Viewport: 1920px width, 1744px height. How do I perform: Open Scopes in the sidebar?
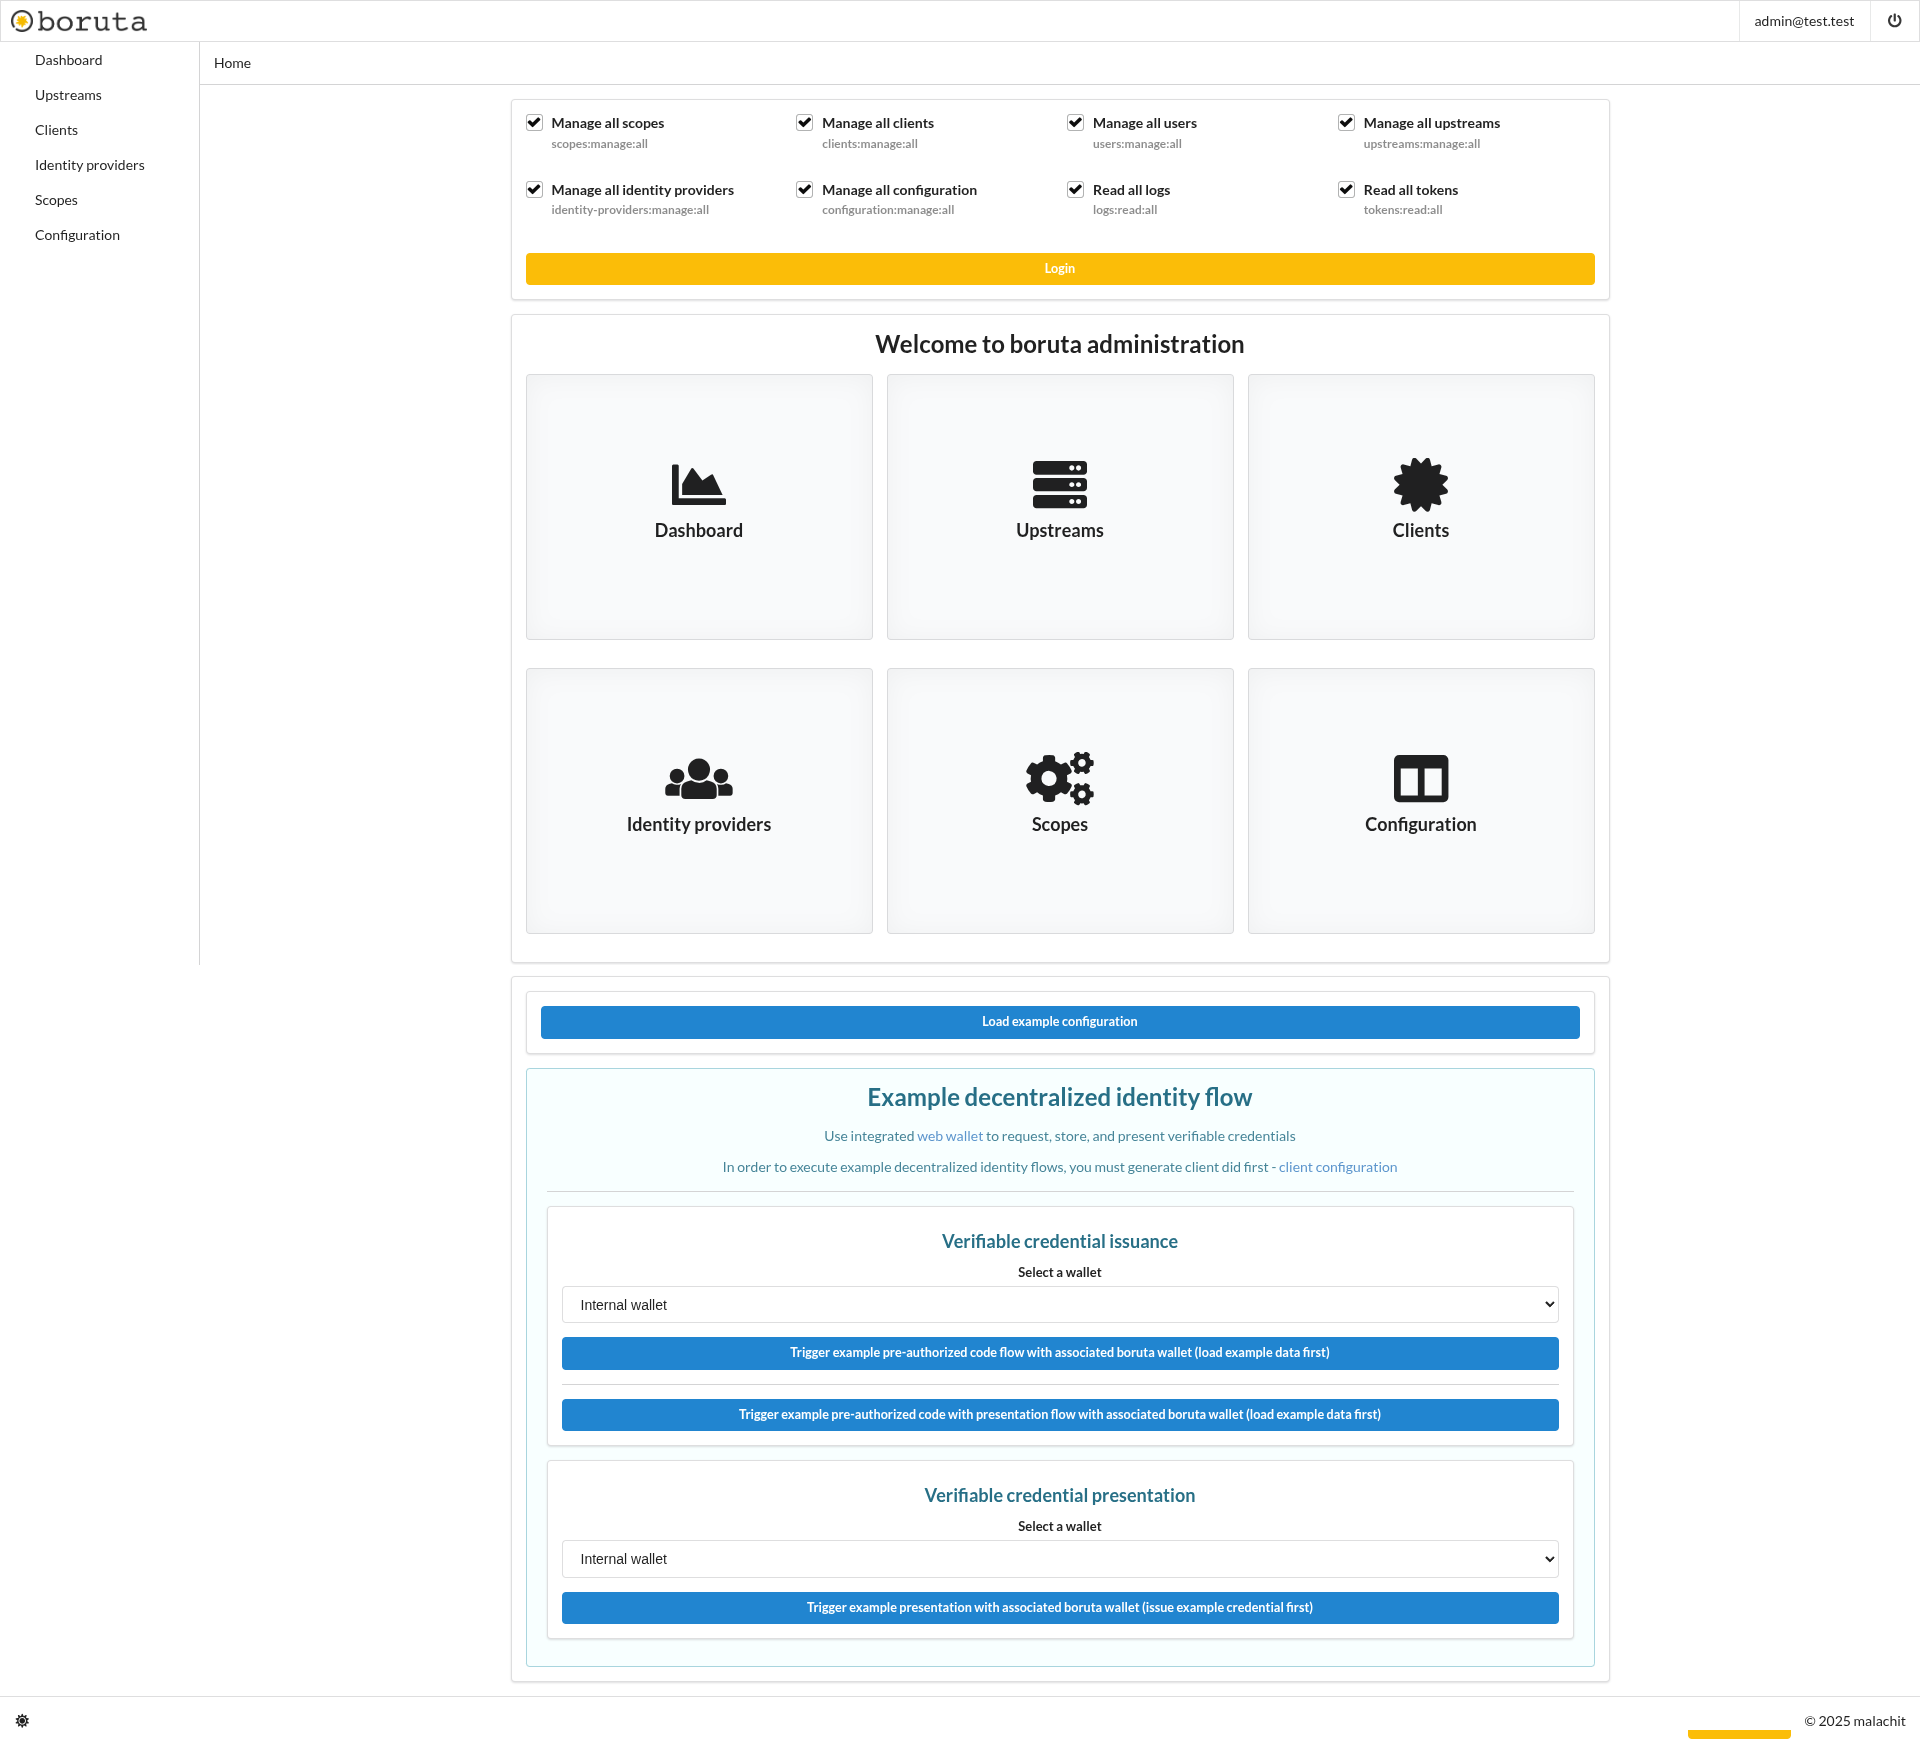(56, 200)
